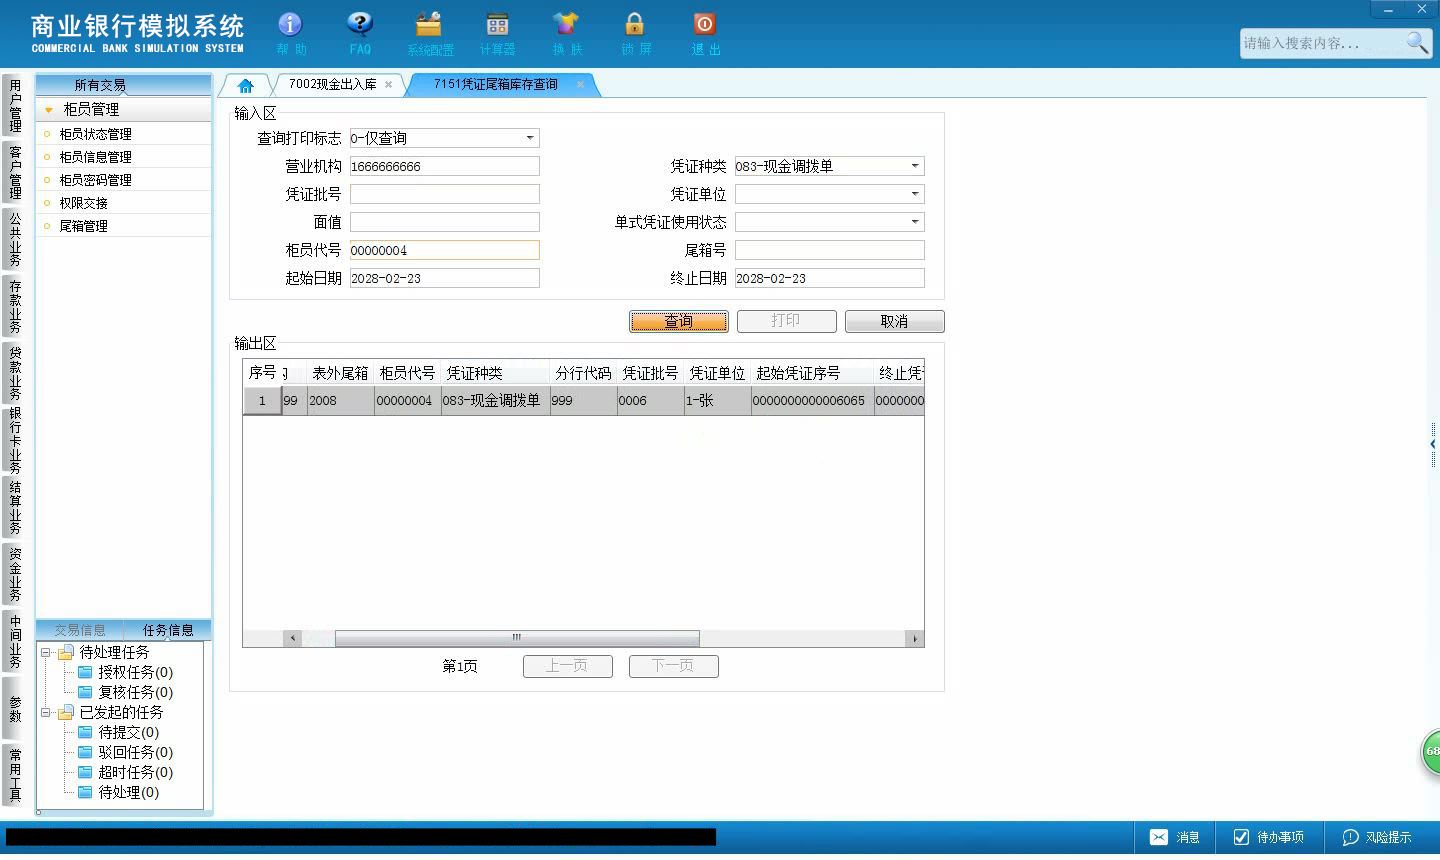Click the 取消 cancel button
The height and width of the screenshot is (860, 1440).
894,321
